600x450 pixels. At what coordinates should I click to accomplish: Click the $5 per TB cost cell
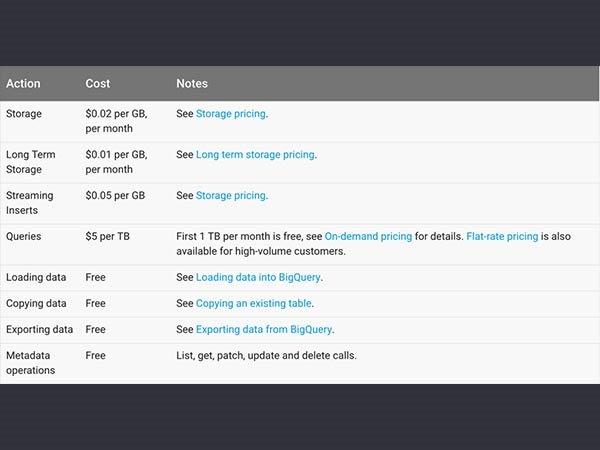[x=108, y=237]
